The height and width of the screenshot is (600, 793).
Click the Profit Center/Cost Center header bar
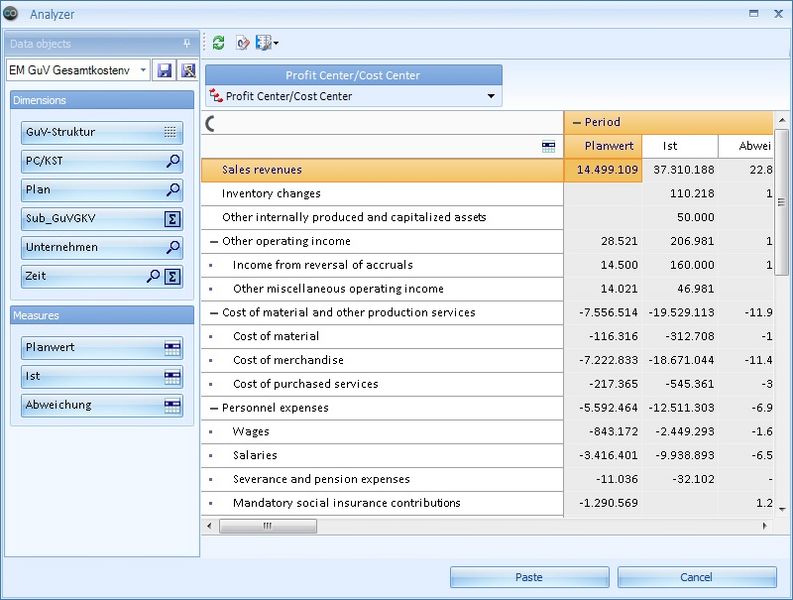click(354, 75)
